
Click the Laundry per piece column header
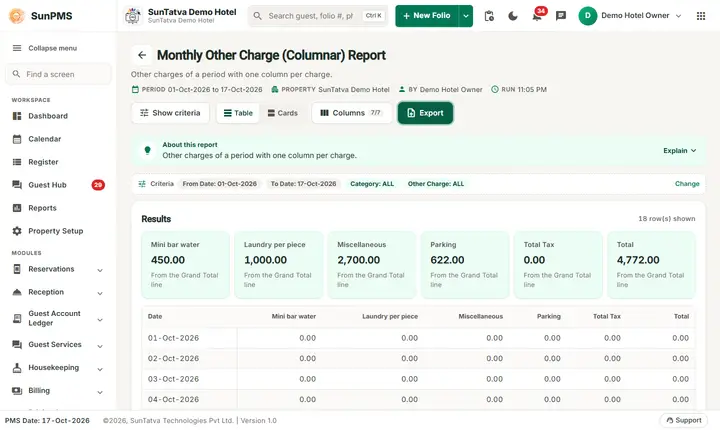pyautogui.click(x=390, y=317)
